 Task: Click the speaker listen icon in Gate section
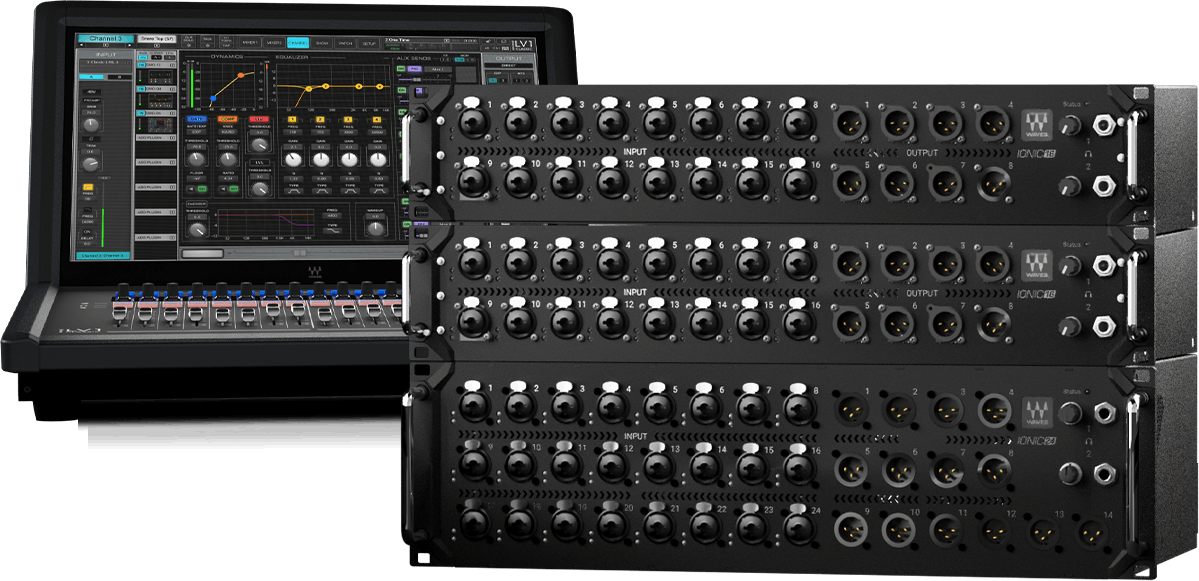191,189
